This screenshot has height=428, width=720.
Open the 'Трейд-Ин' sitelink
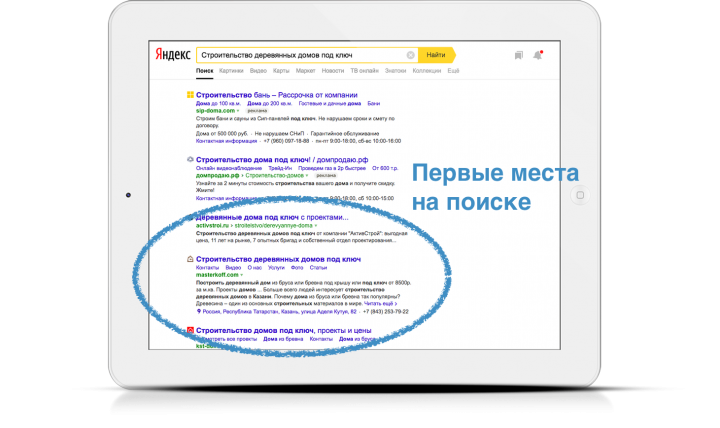coord(280,168)
